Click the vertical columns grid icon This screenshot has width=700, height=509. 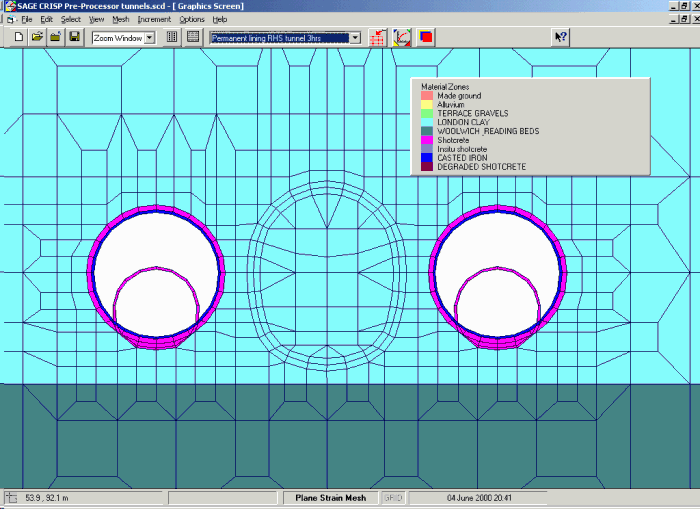click(x=172, y=37)
